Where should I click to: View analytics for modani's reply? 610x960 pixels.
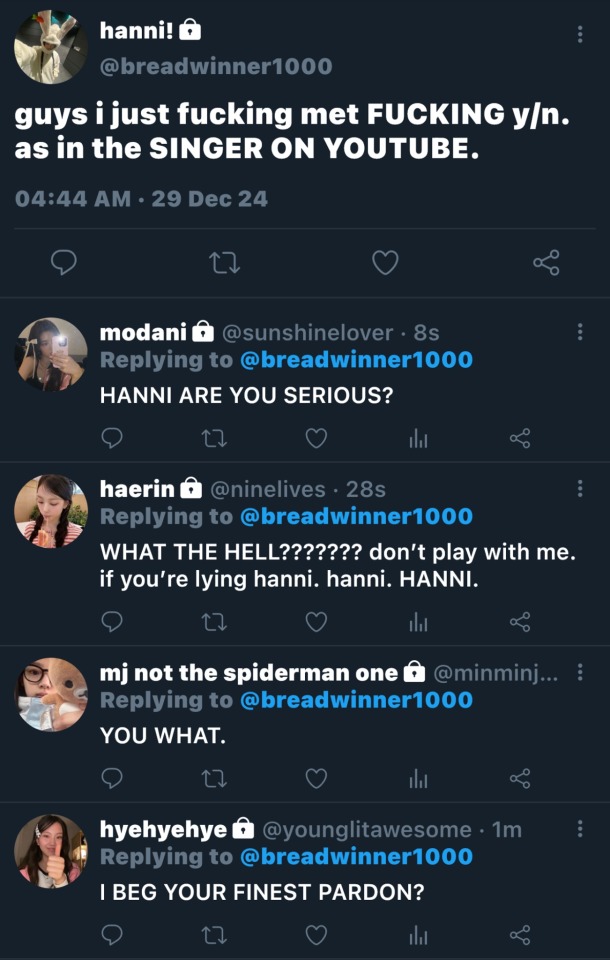pyautogui.click(x=418, y=438)
